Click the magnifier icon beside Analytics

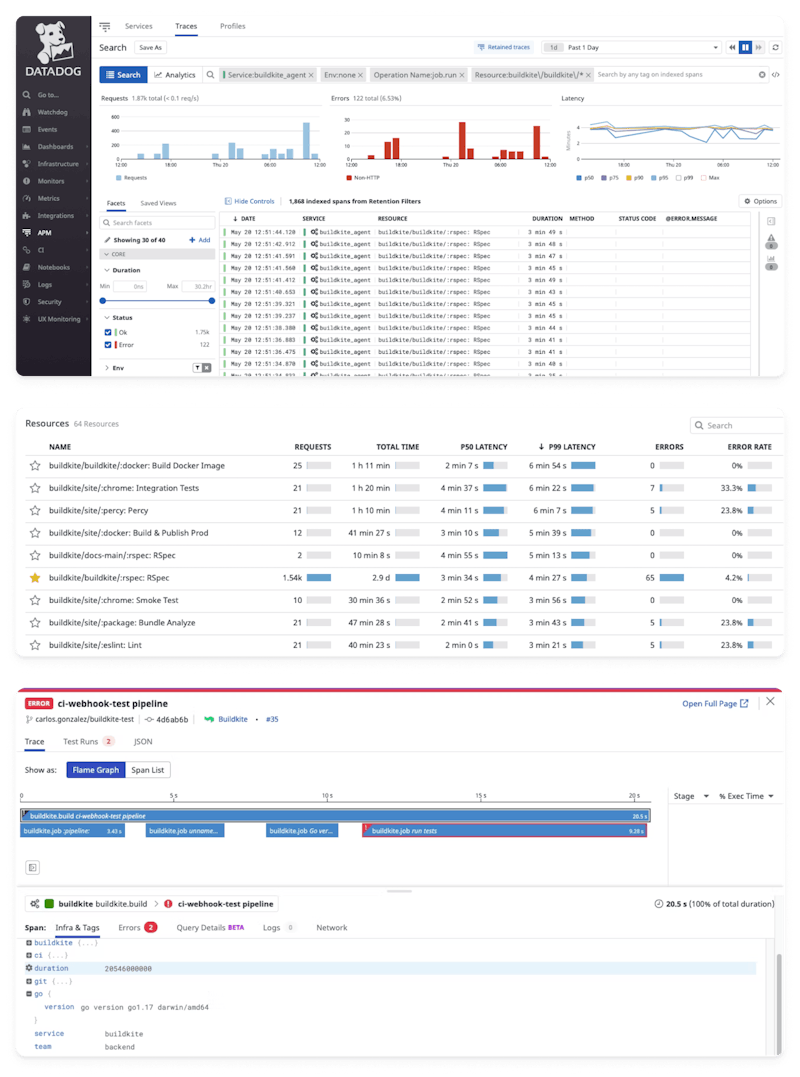coord(210,75)
